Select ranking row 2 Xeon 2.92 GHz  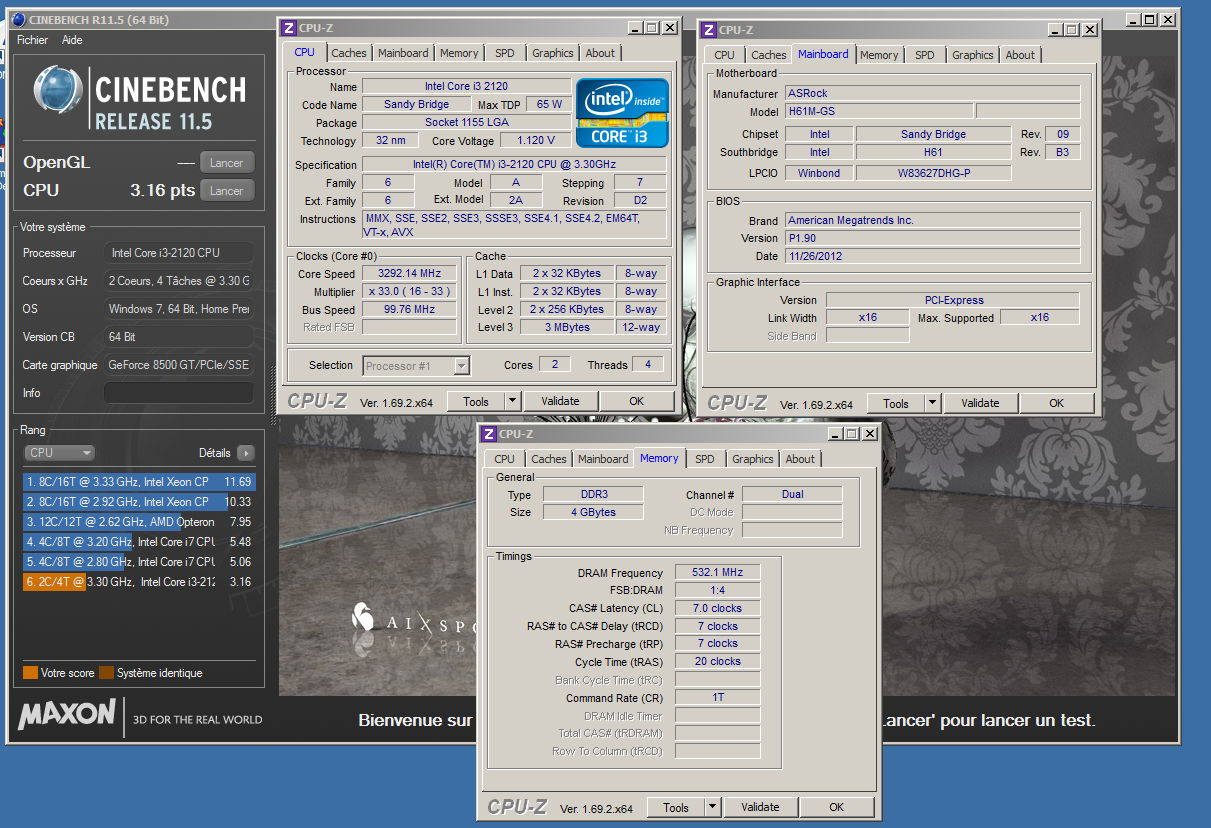139,502
